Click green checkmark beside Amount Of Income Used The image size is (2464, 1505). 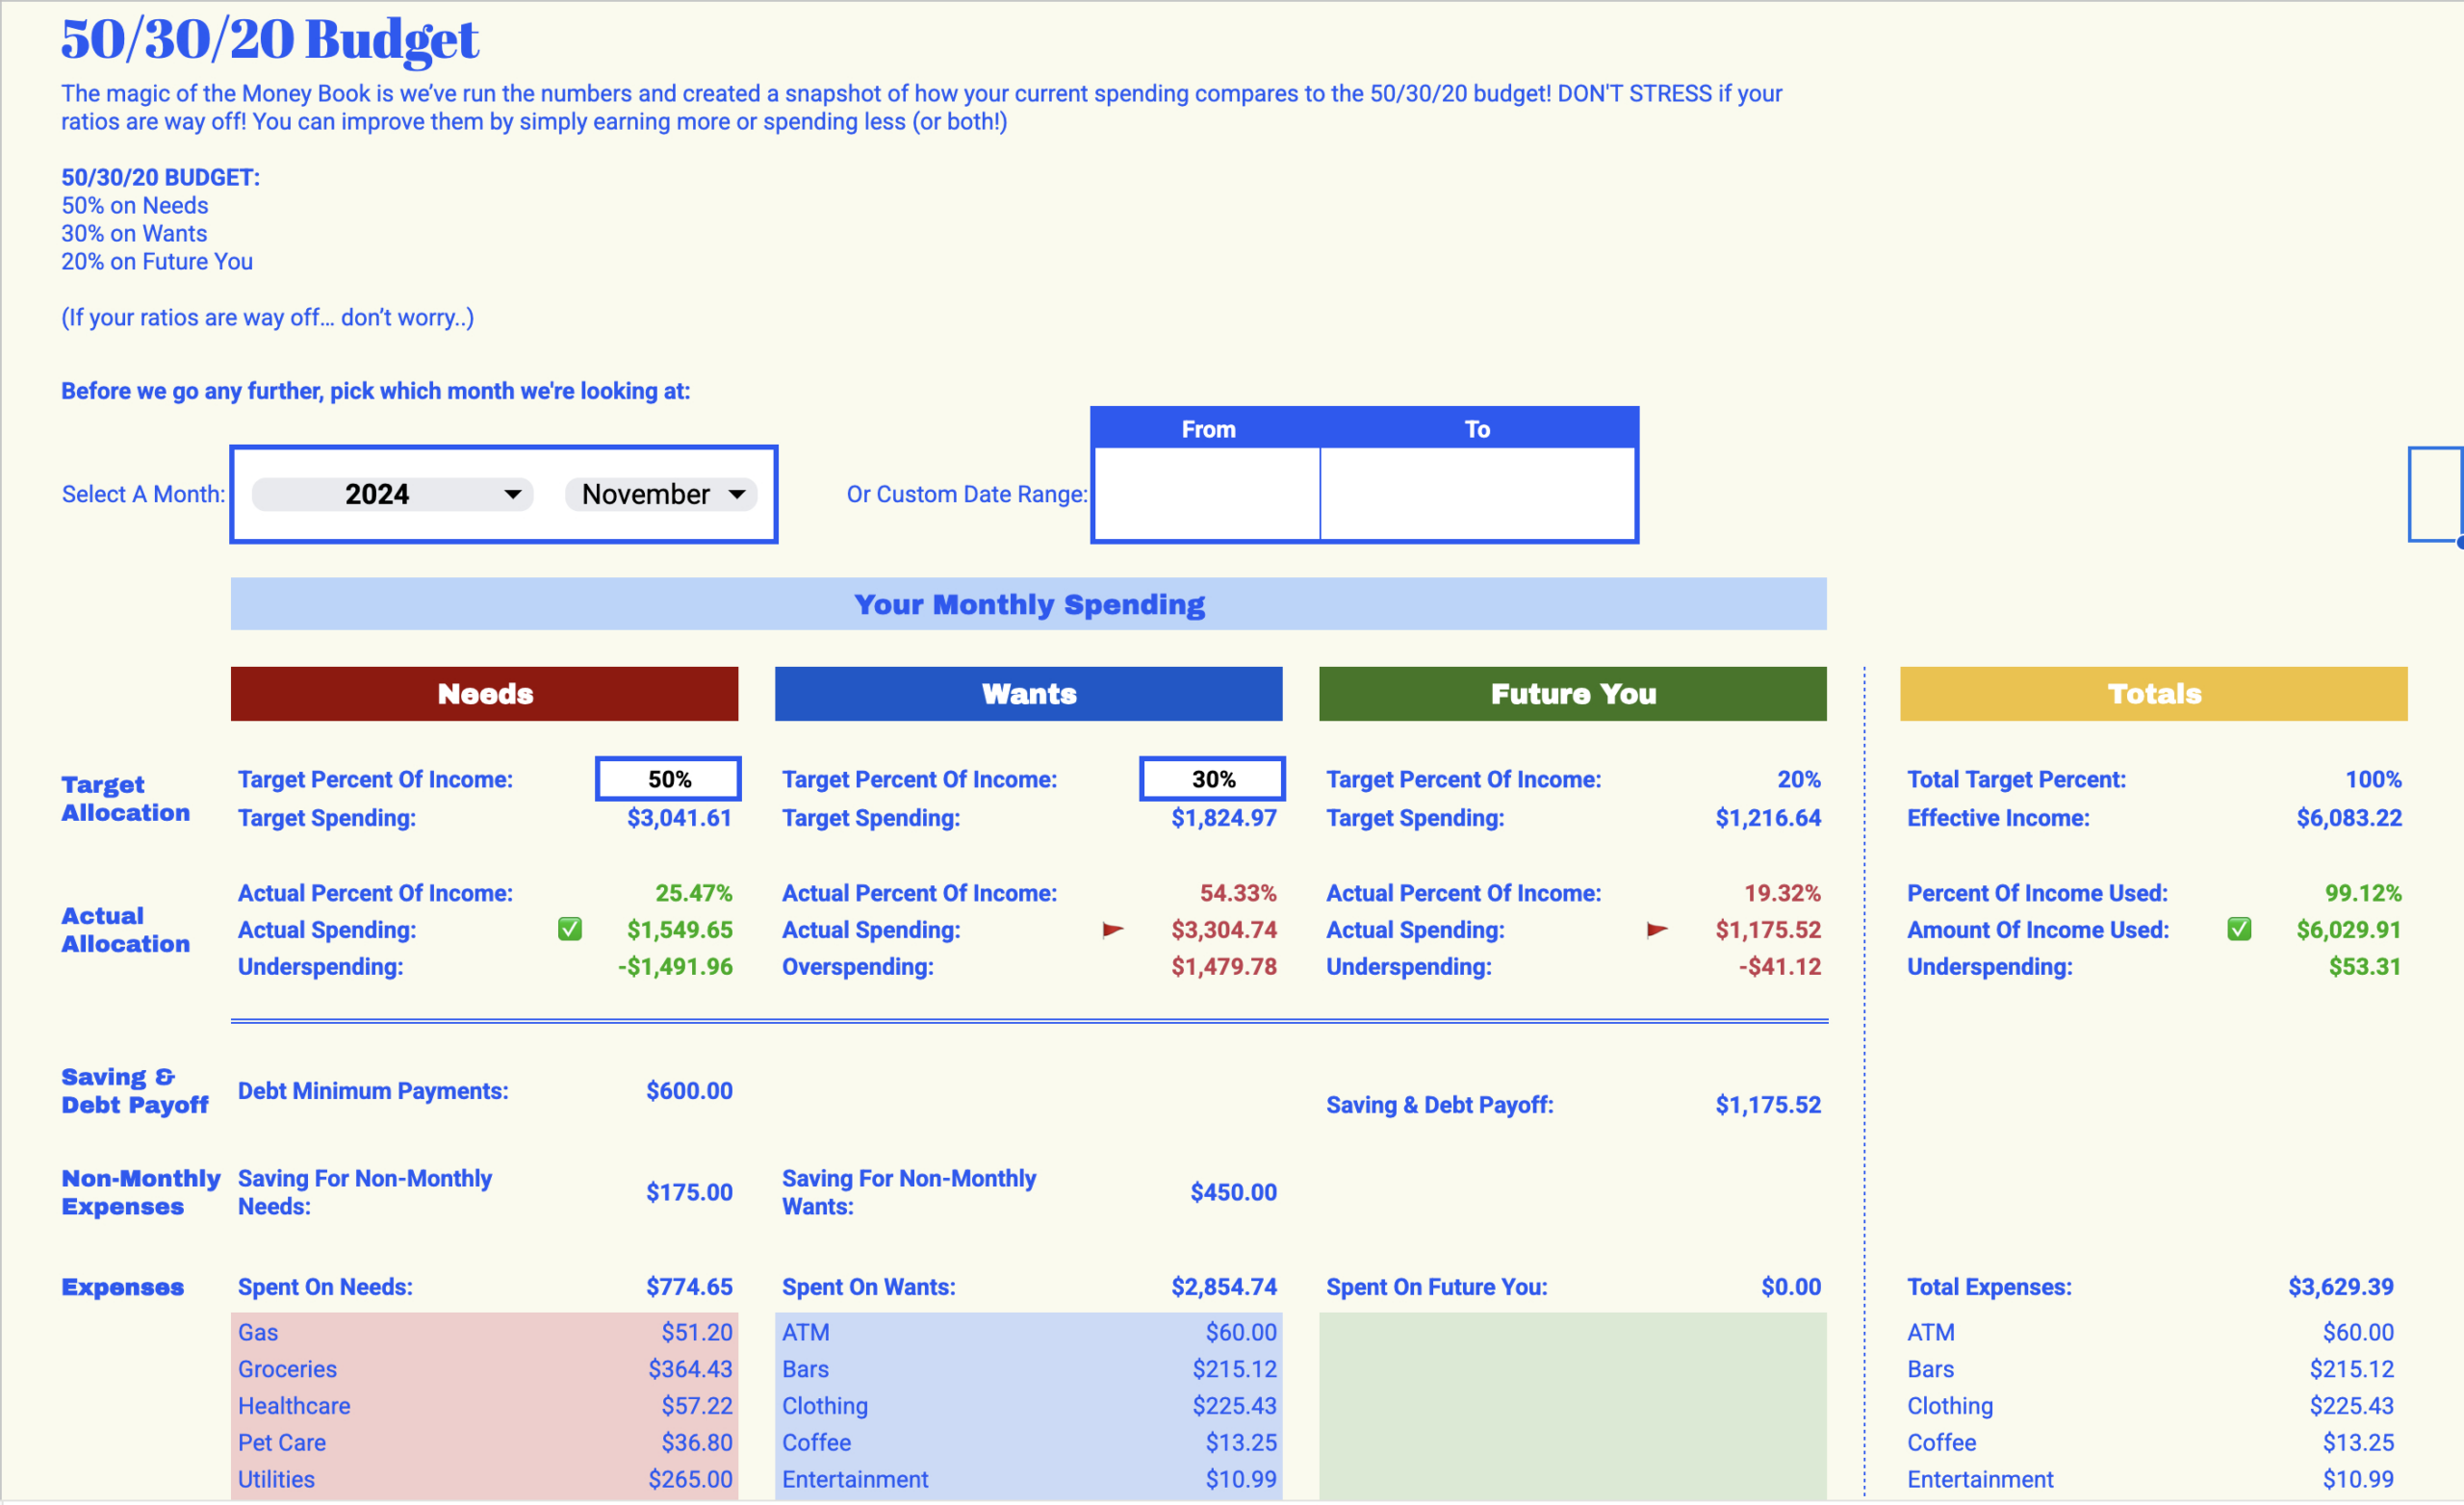click(2239, 930)
